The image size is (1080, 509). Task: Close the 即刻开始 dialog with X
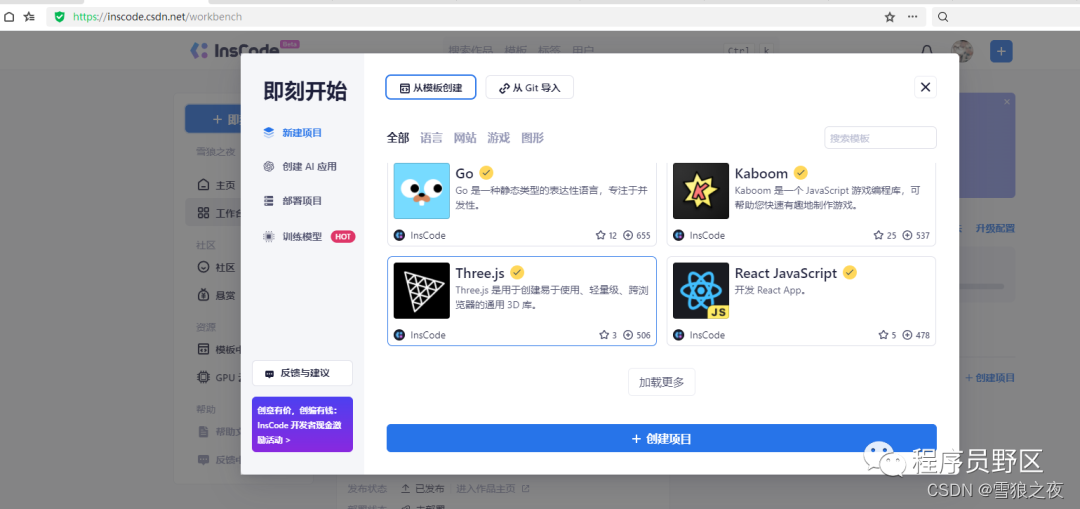click(x=925, y=87)
